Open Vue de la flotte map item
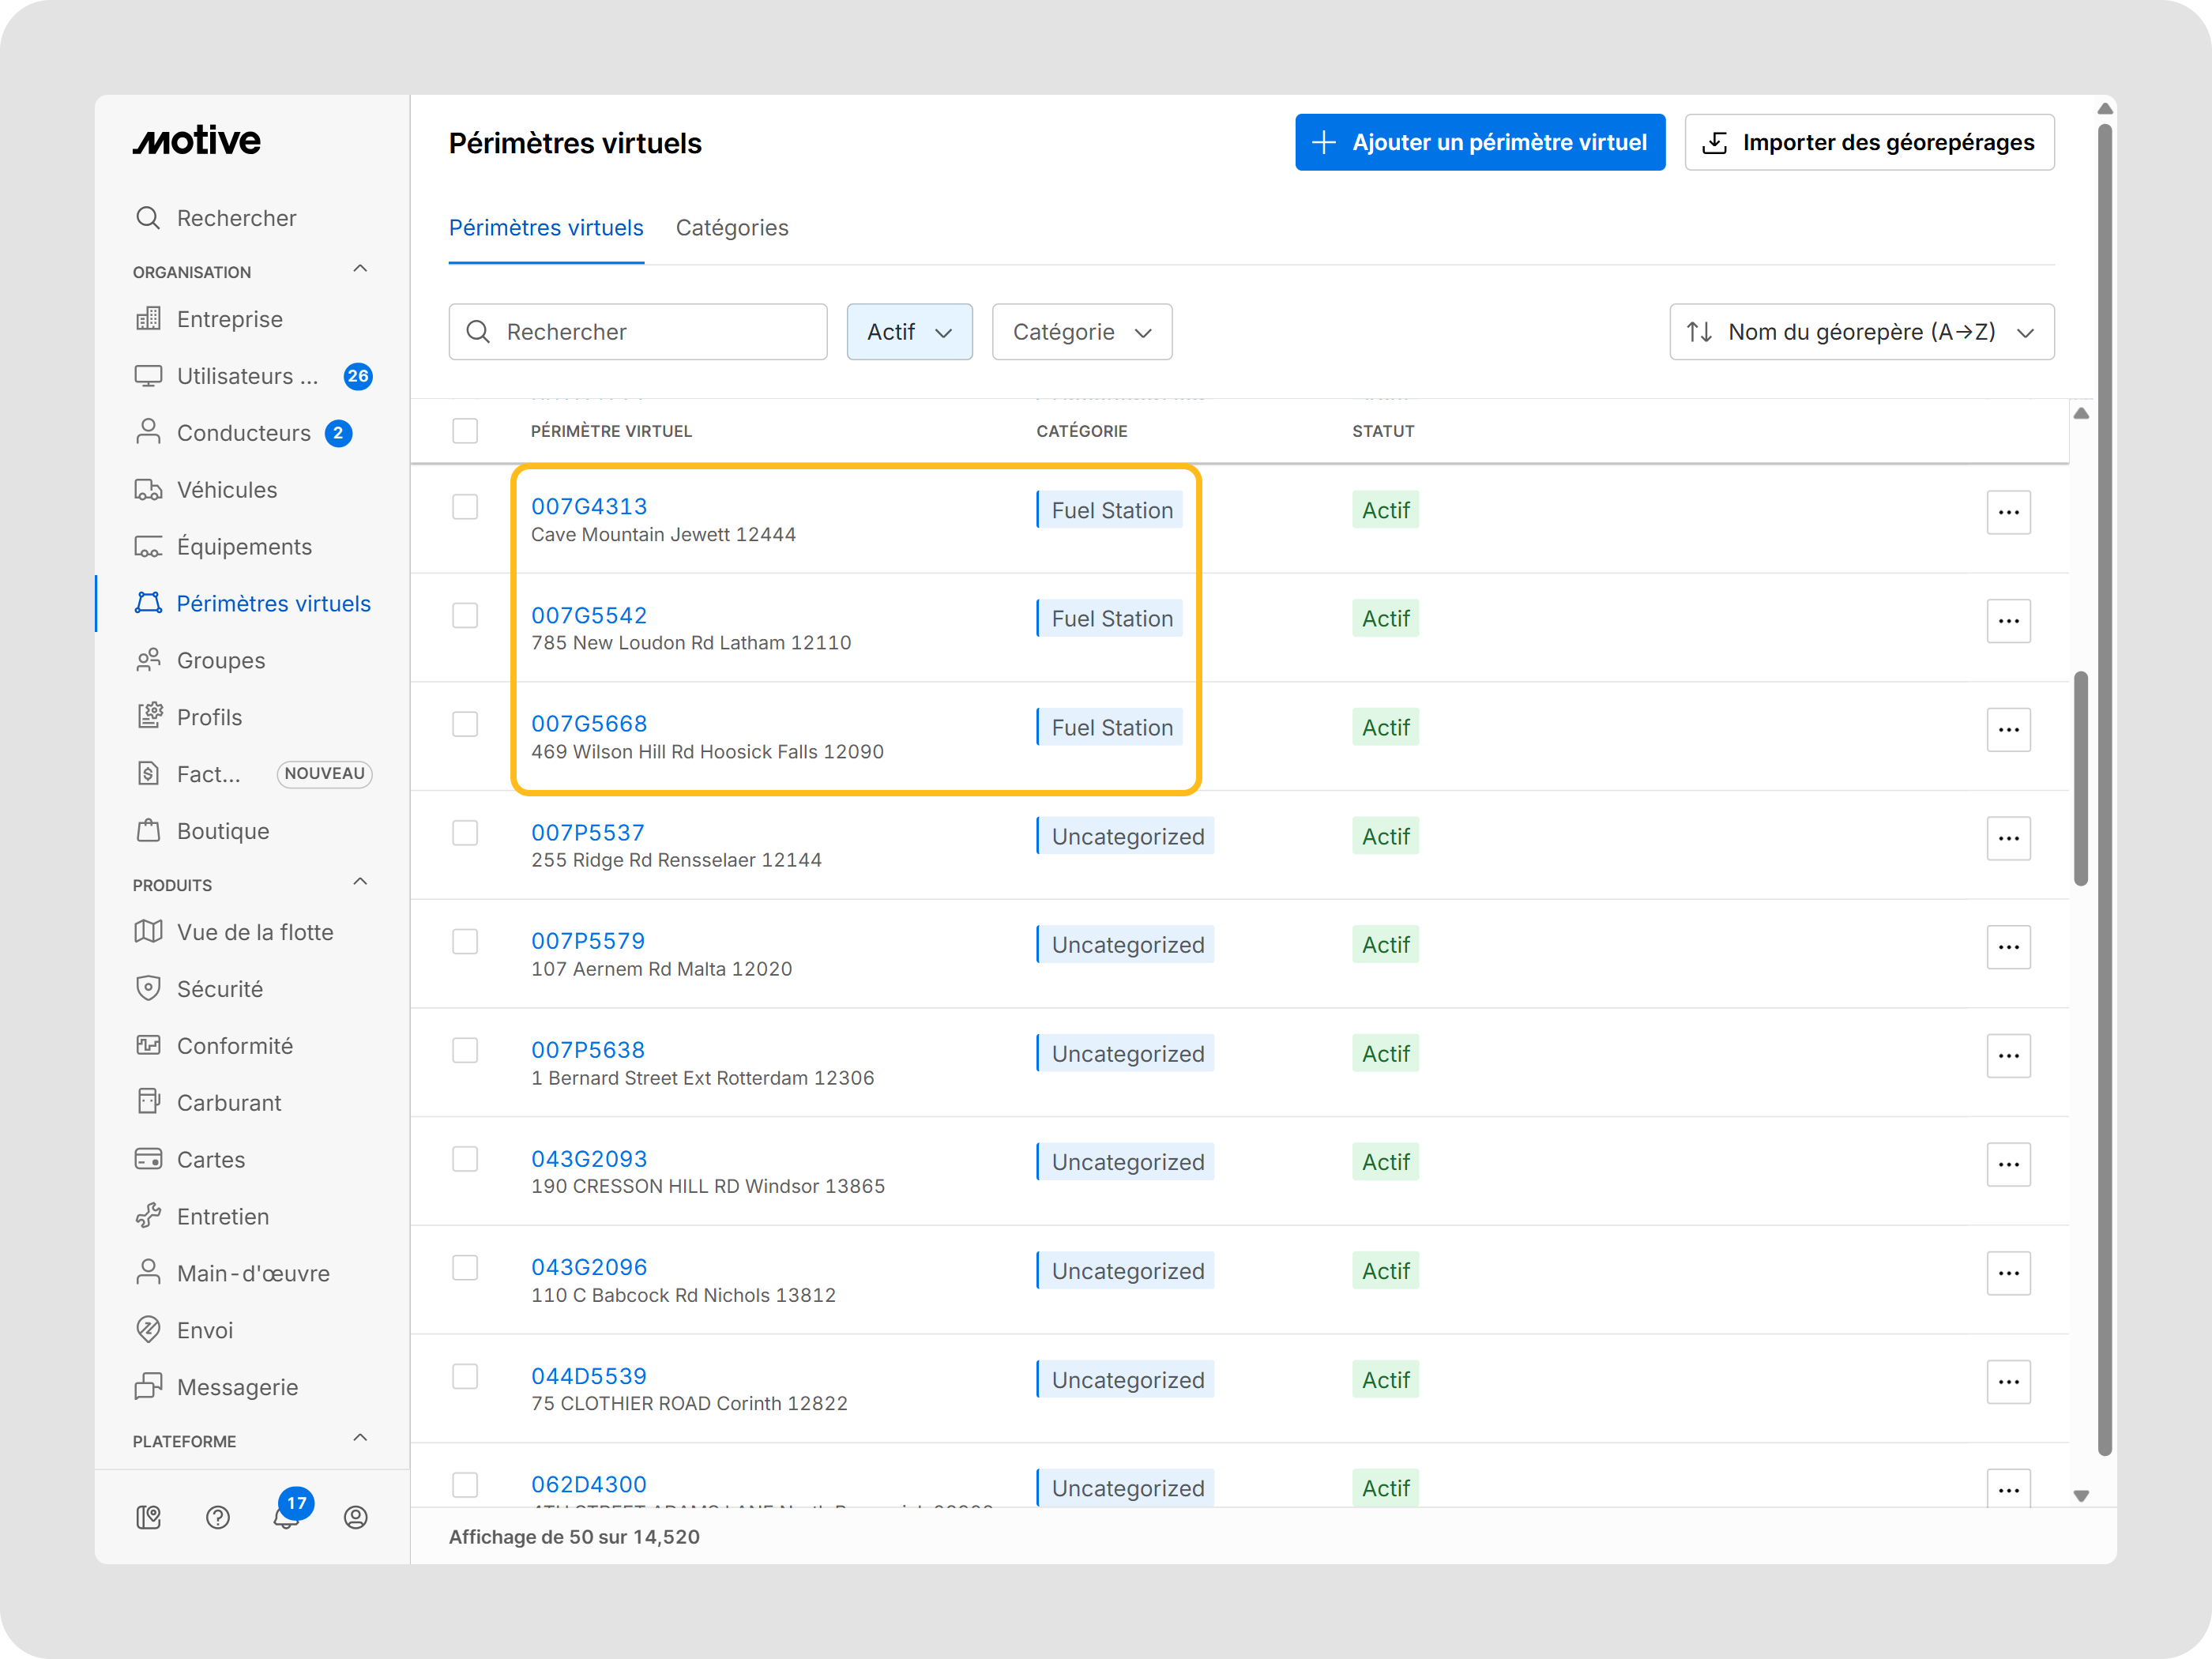This screenshot has width=2212, height=1659. [255, 931]
